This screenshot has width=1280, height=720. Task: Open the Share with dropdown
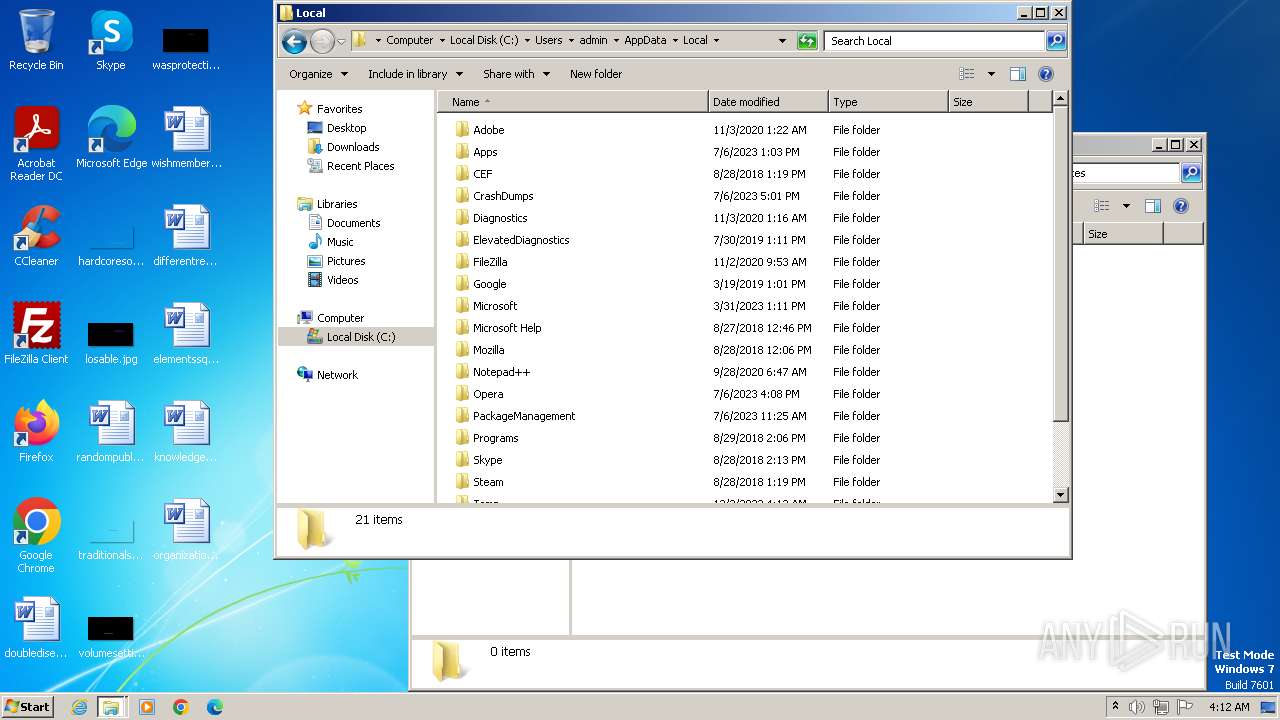[516, 74]
